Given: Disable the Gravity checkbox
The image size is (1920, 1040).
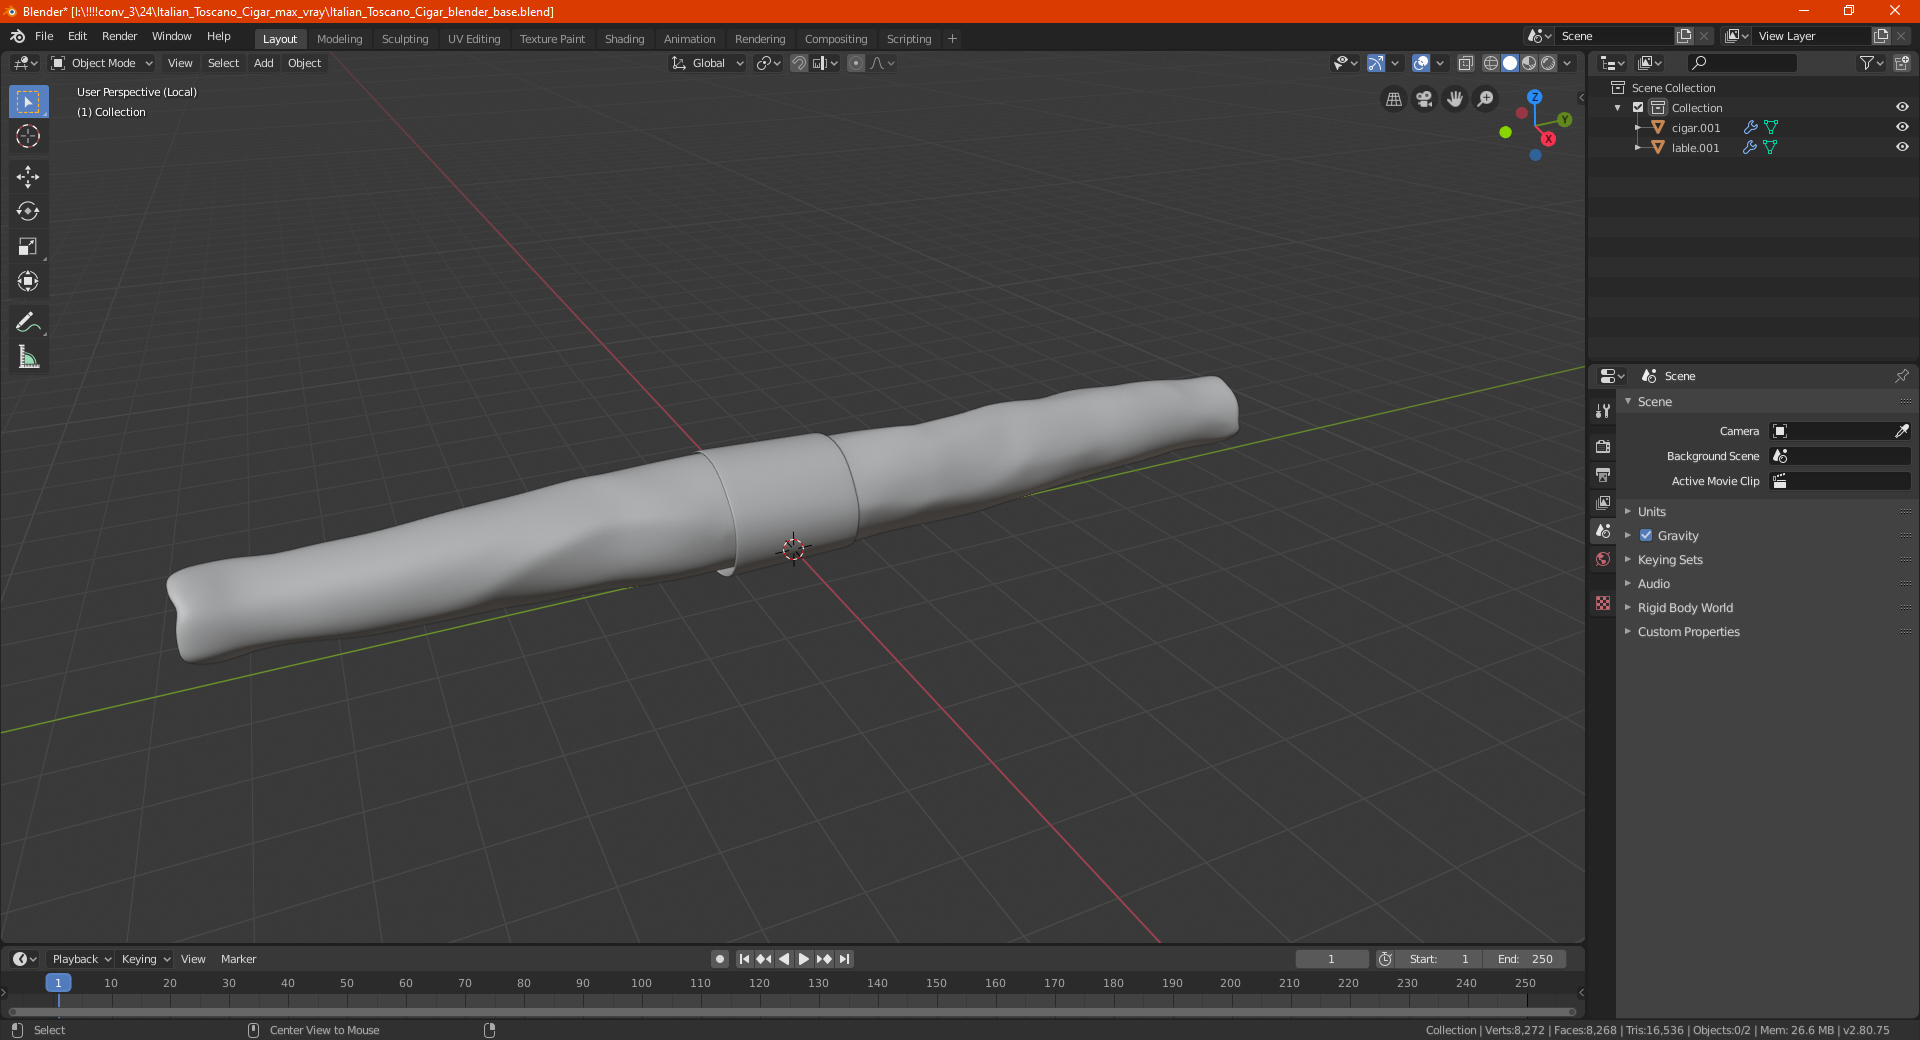Looking at the screenshot, I should pos(1646,535).
